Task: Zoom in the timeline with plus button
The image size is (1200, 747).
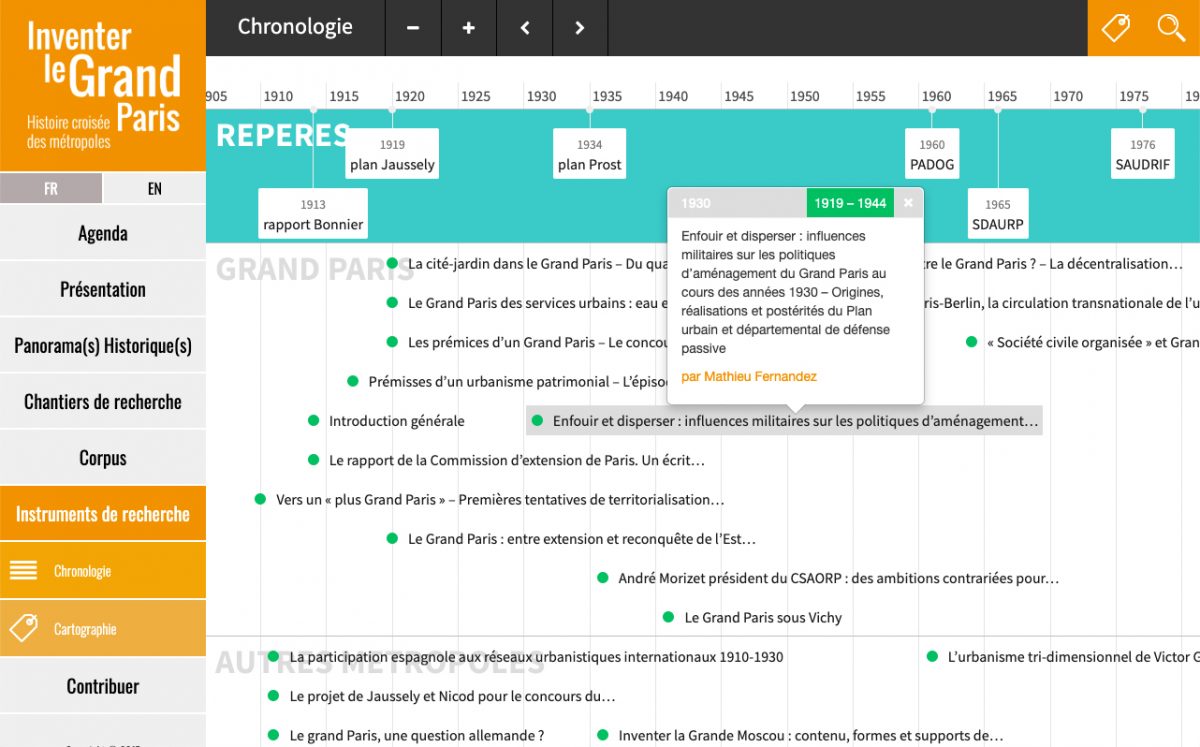Action: [468, 28]
